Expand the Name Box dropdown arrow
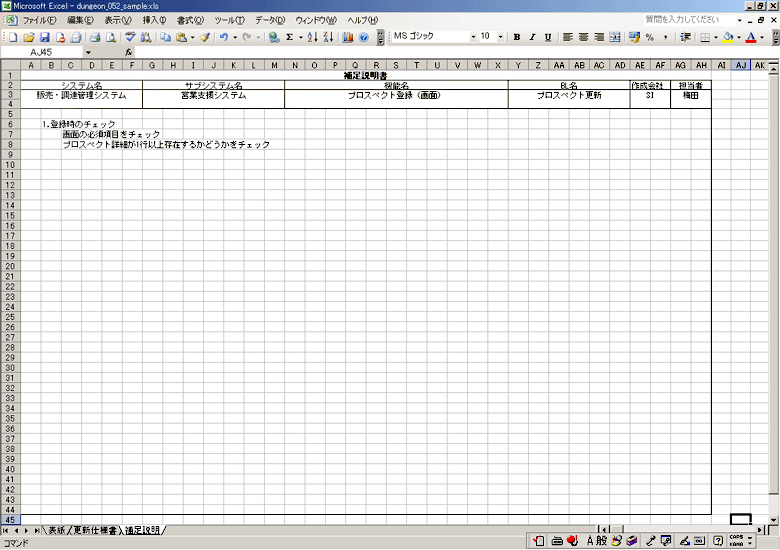 (88, 52)
